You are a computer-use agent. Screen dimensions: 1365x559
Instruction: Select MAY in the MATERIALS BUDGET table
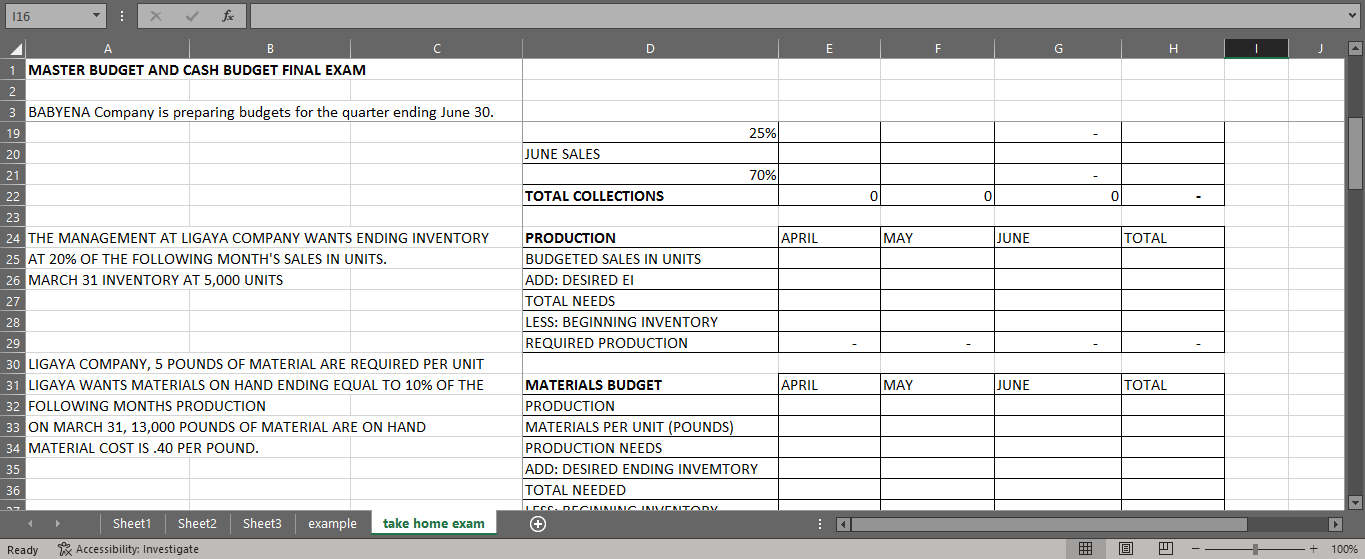click(937, 385)
